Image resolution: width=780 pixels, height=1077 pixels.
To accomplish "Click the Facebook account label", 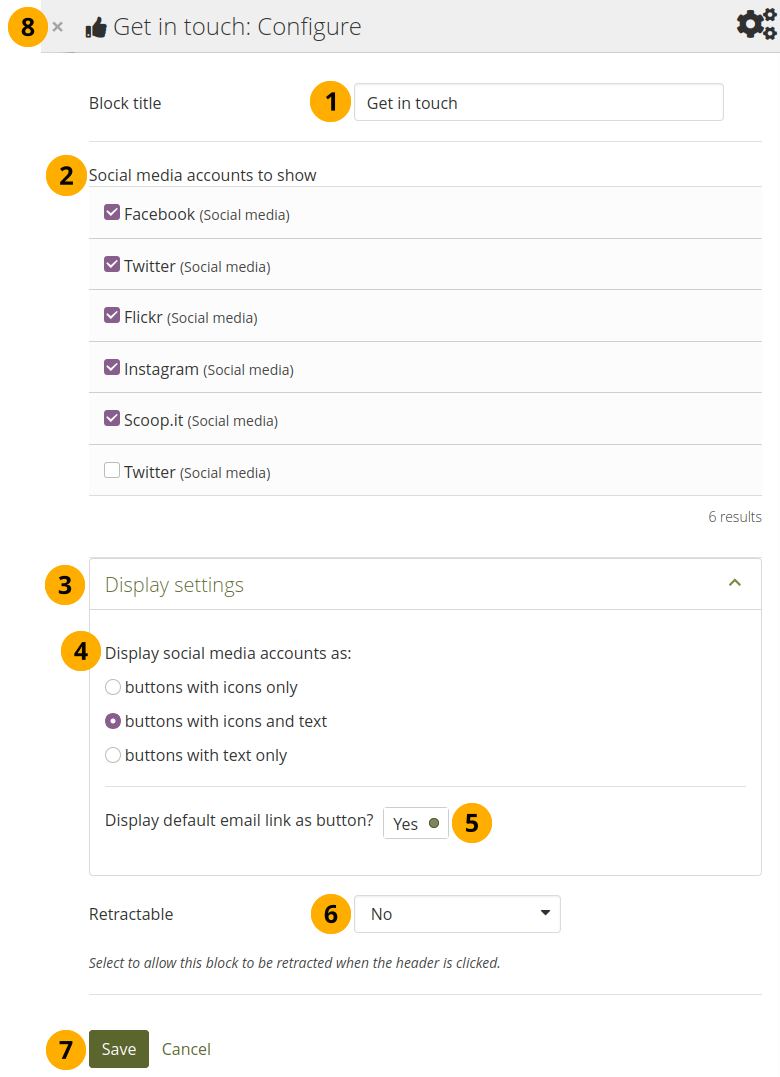I will click(160, 214).
